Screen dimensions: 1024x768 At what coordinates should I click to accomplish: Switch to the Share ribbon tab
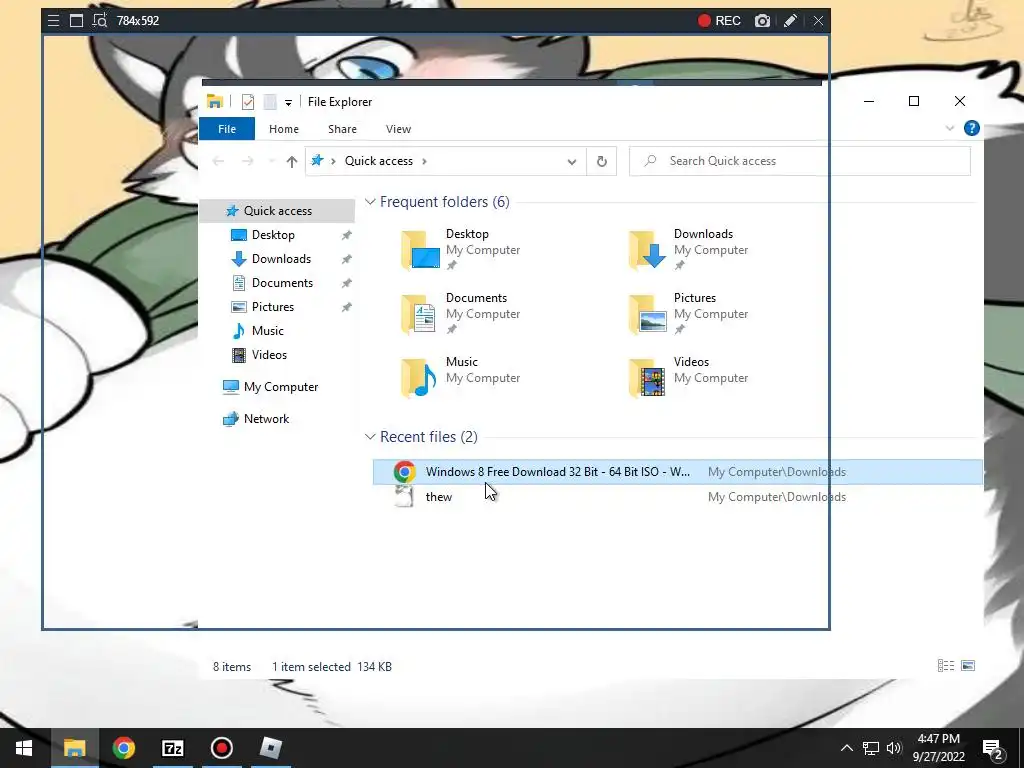tap(342, 129)
